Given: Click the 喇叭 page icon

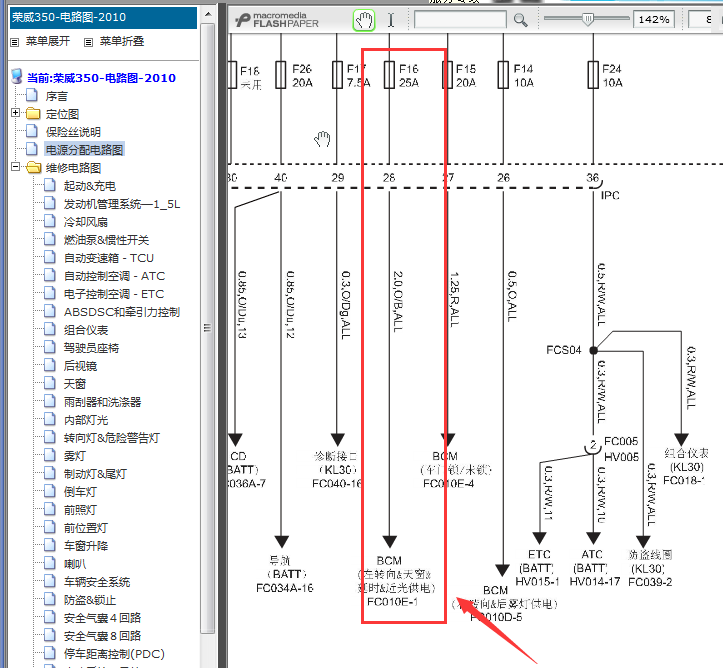Looking at the screenshot, I should tap(50, 563).
